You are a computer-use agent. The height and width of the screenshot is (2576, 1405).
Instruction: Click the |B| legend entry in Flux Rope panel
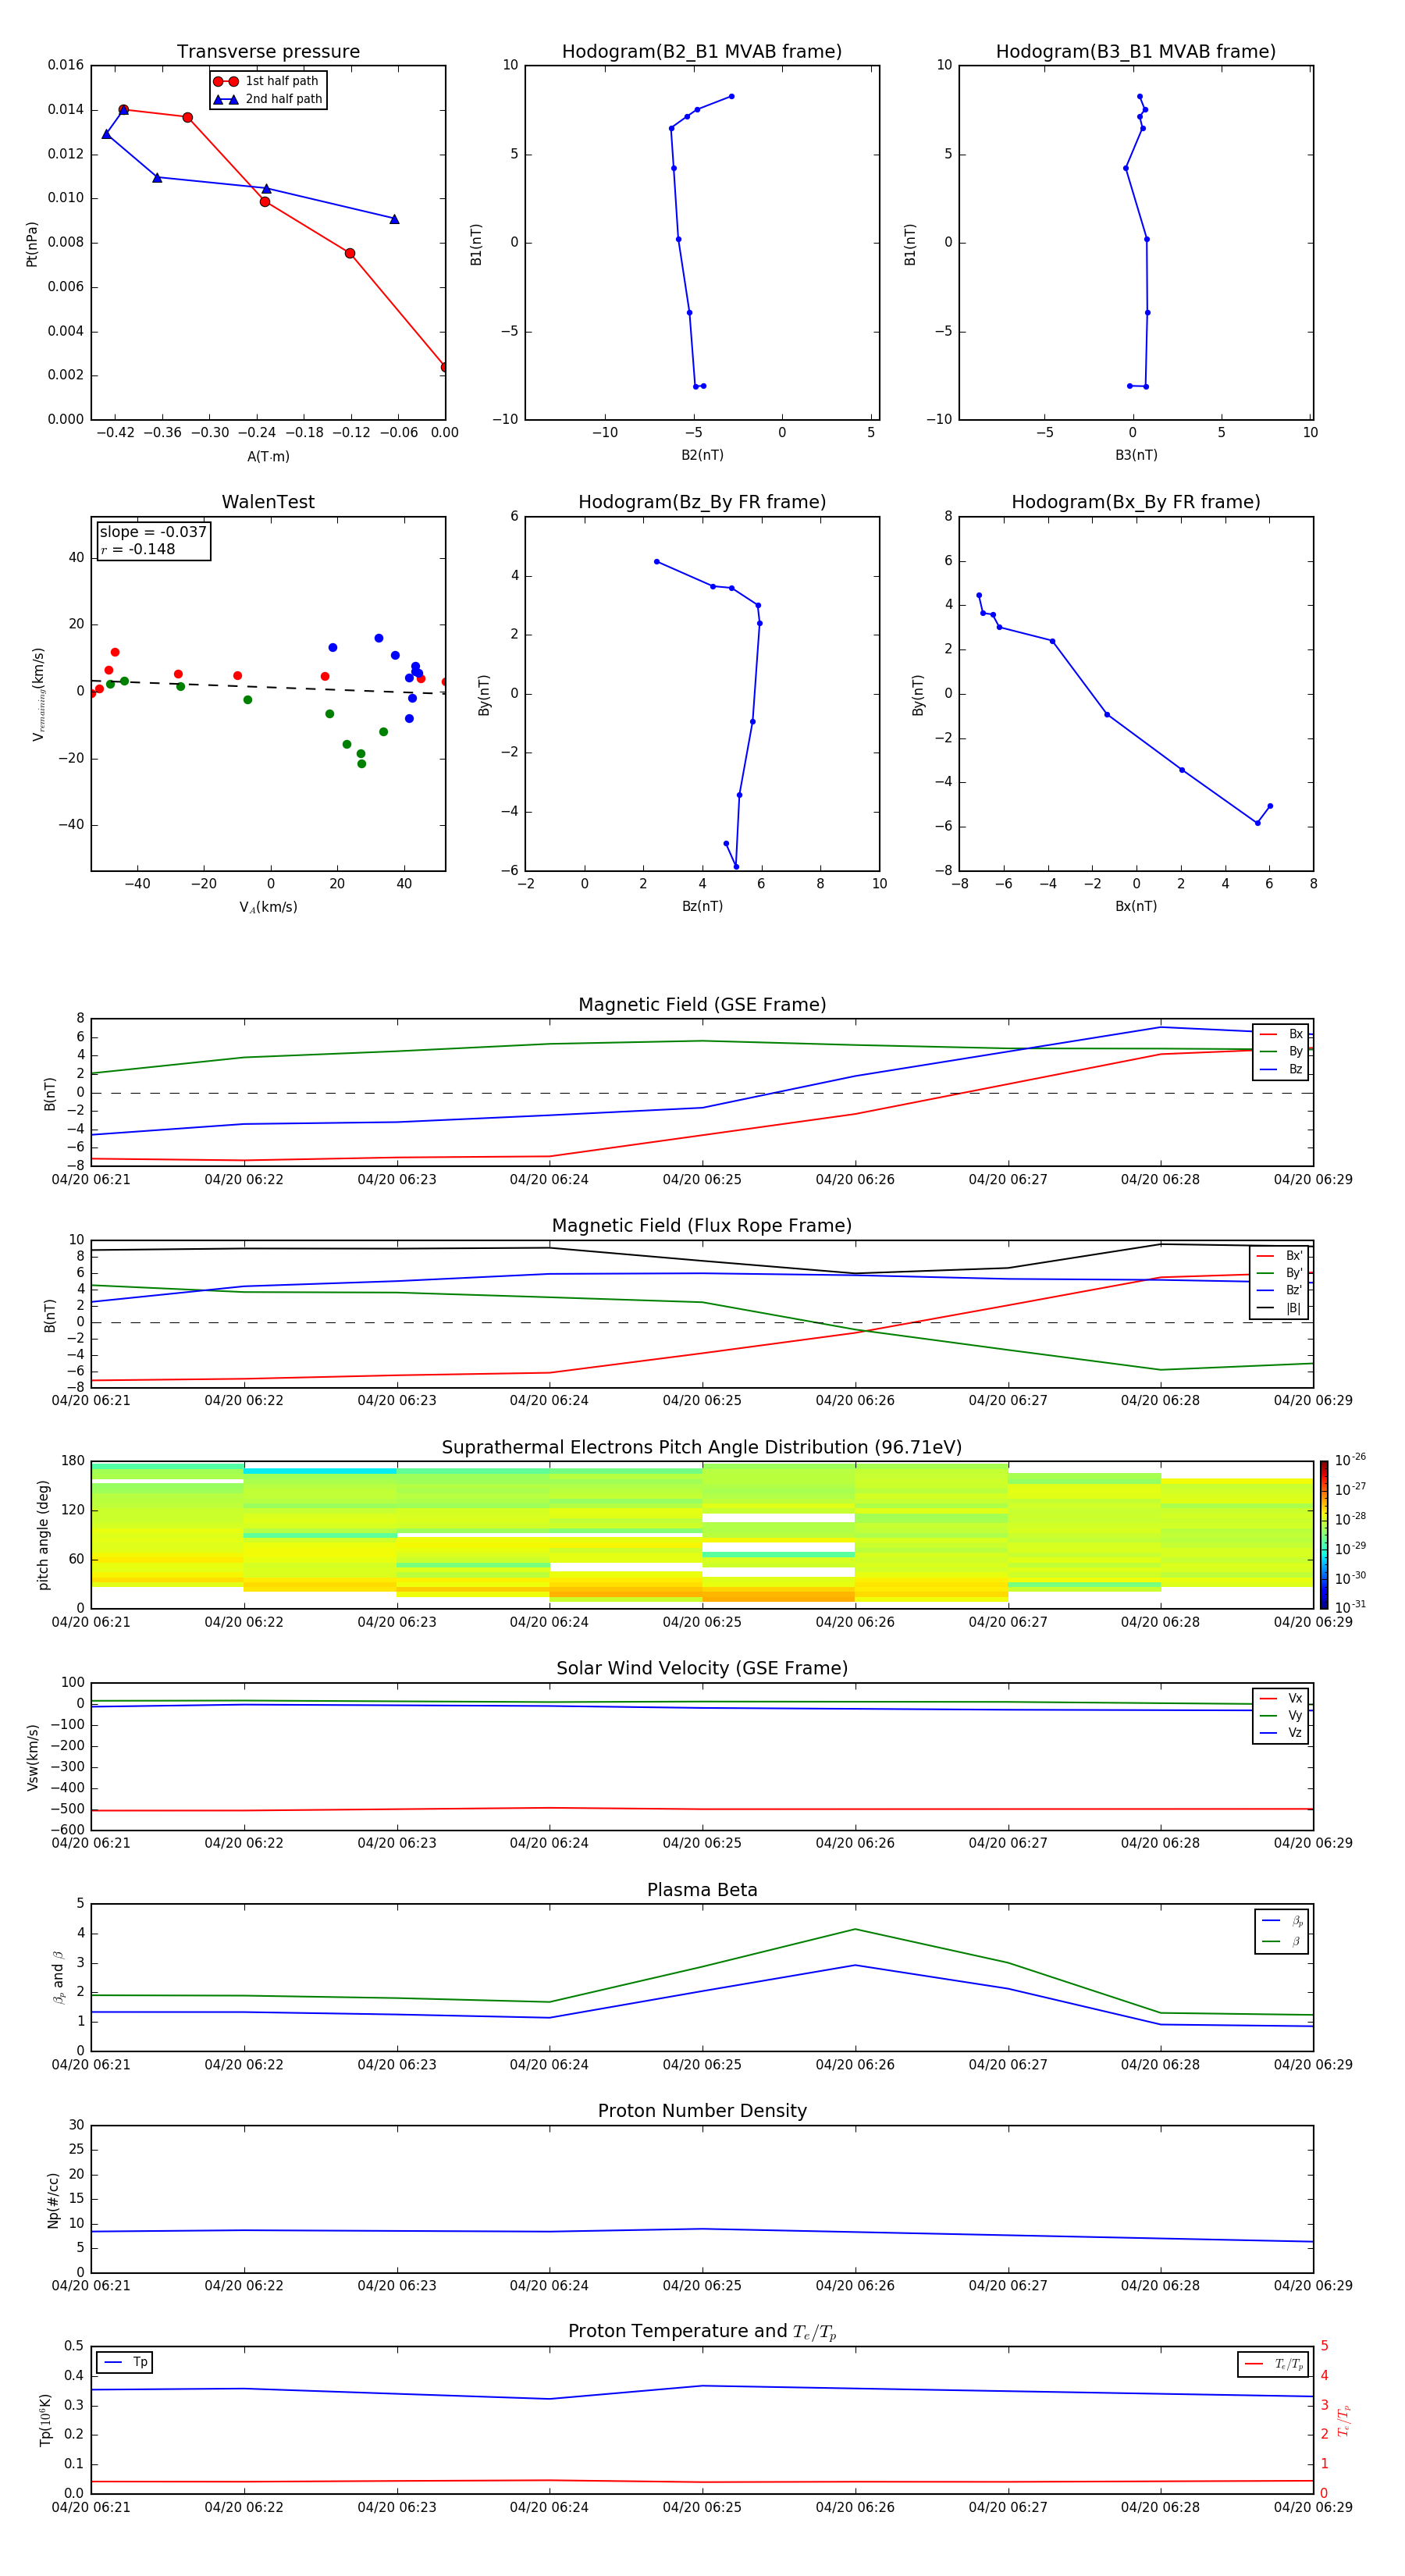pos(1279,1308)
